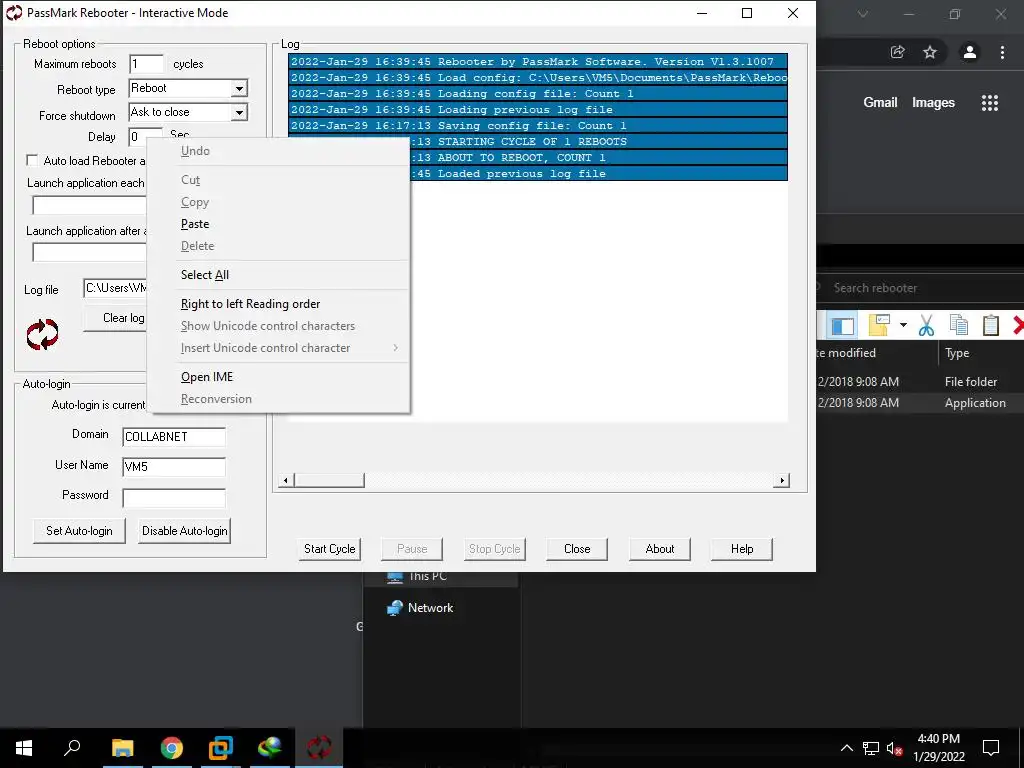
Task: Select the Application row in Explorer
Action: pyautogui.click(x=920, y=403)
